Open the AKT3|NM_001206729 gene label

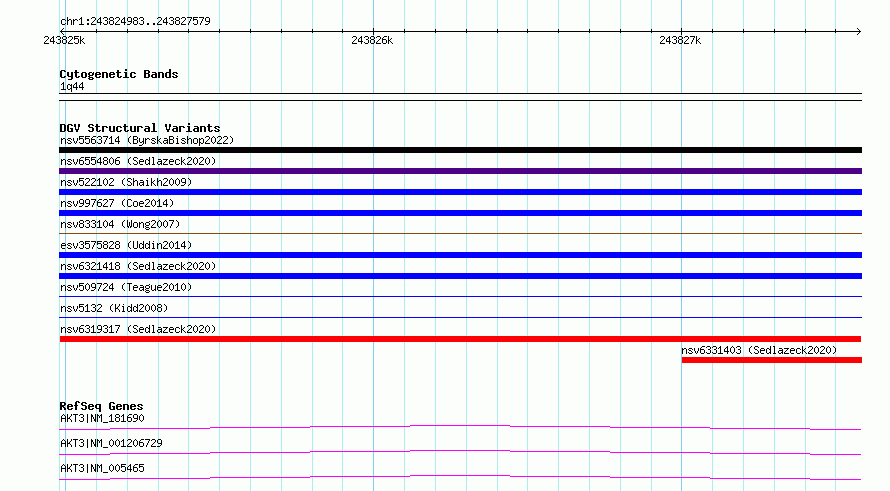coord(111,443)
